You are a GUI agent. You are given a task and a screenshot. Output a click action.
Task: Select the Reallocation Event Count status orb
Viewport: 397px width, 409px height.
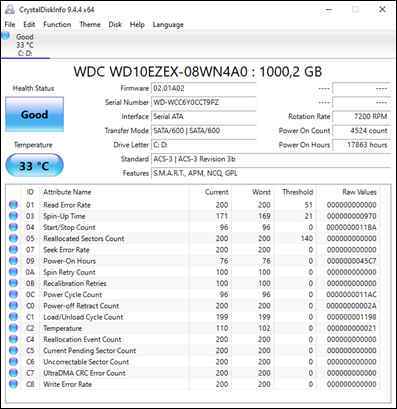click(13, 339)
